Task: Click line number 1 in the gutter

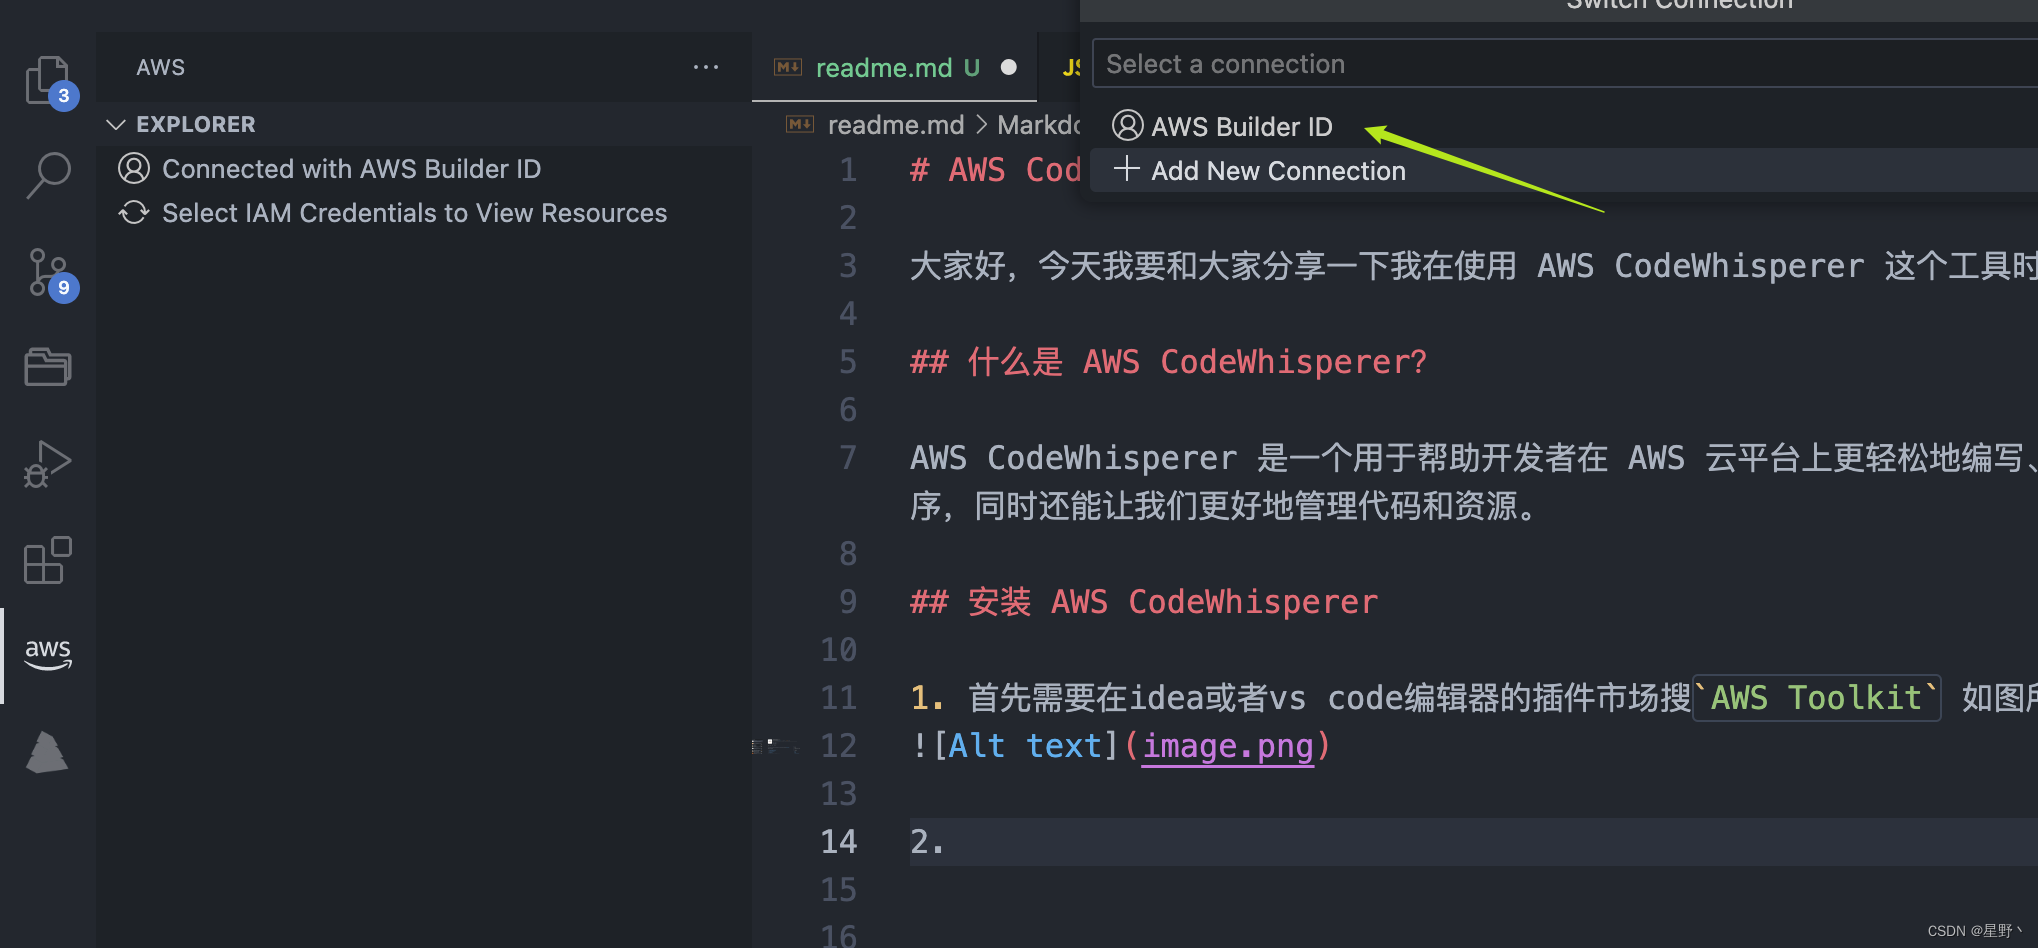Action: [x=848, y=170]
